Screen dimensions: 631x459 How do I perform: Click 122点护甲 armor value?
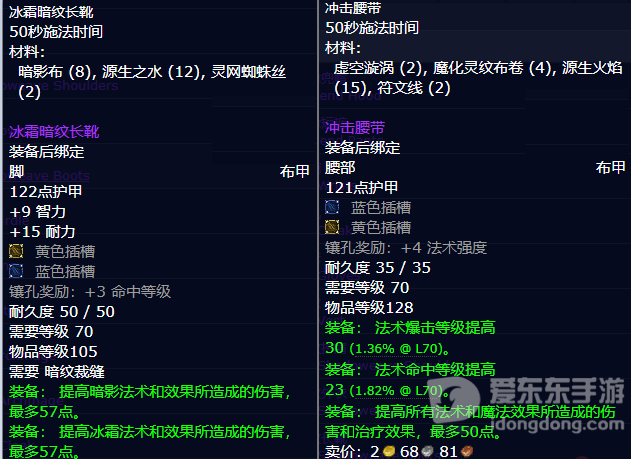click(x=45, y=191)
